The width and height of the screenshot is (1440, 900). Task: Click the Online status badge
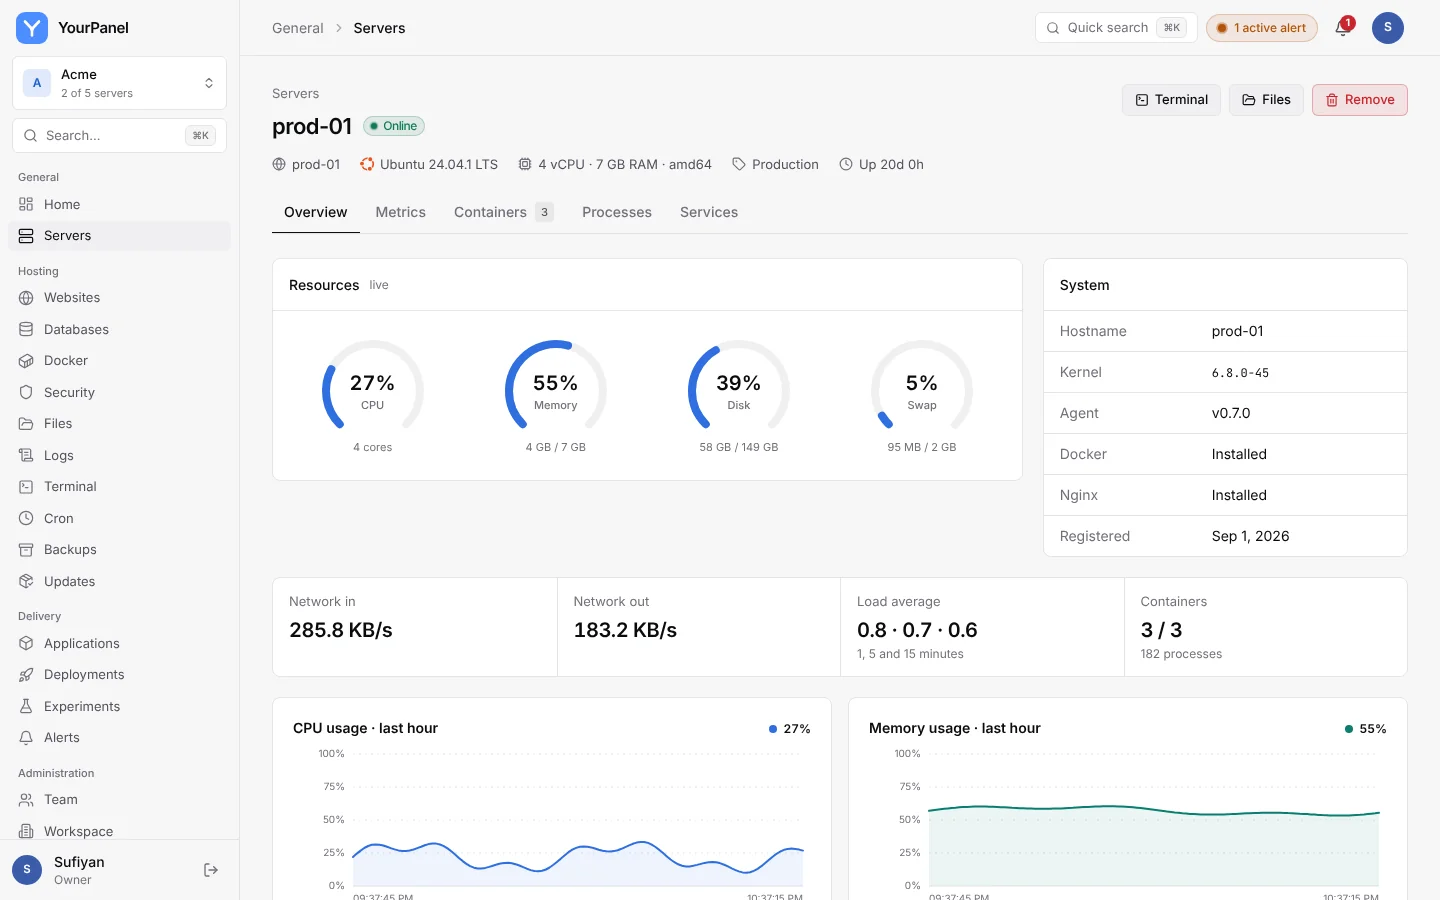pyautogui.click(x=394, y=126)
